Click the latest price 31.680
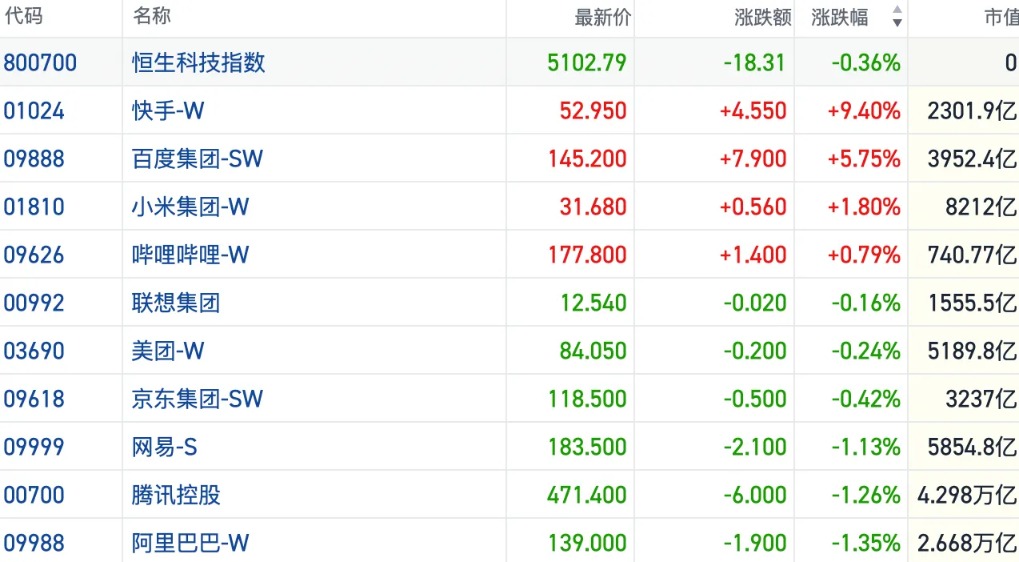Viewport: 1019px width, 562px height. click(593, 207)
